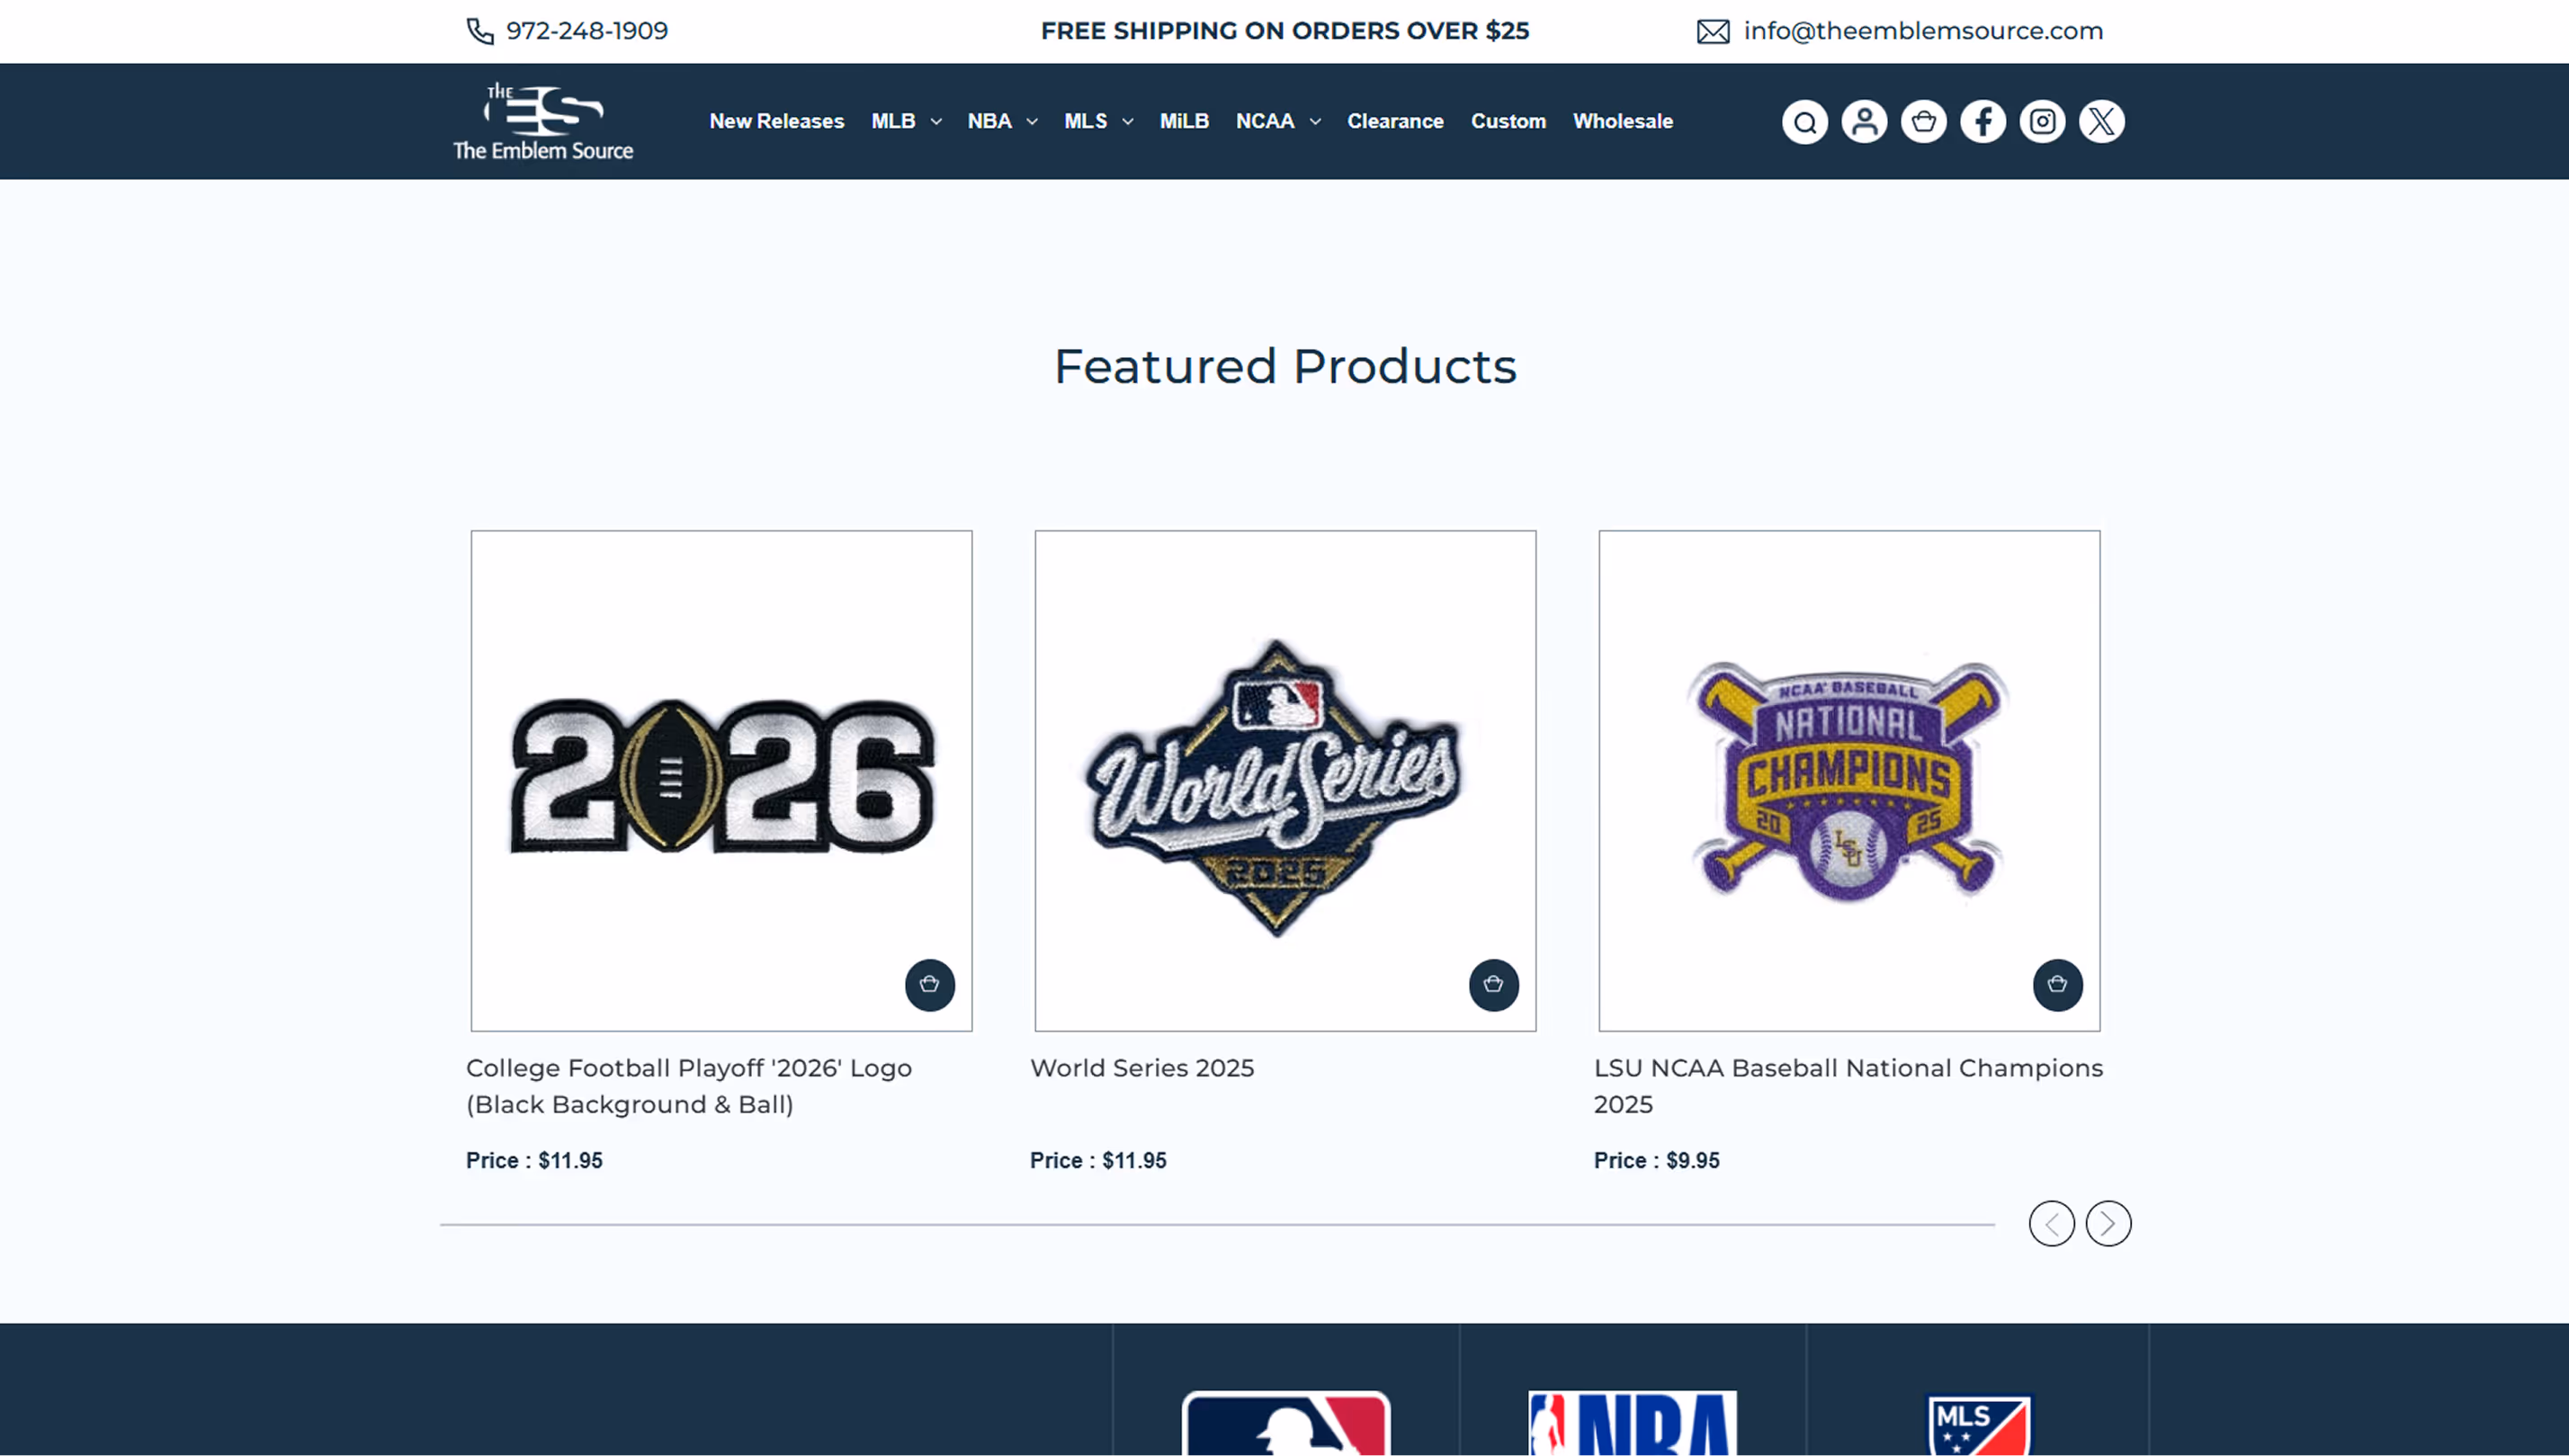Viewport: 2569px width, 1456px height.
Task: Open the MLS league logo tile
Action: click(1979, 1424)
